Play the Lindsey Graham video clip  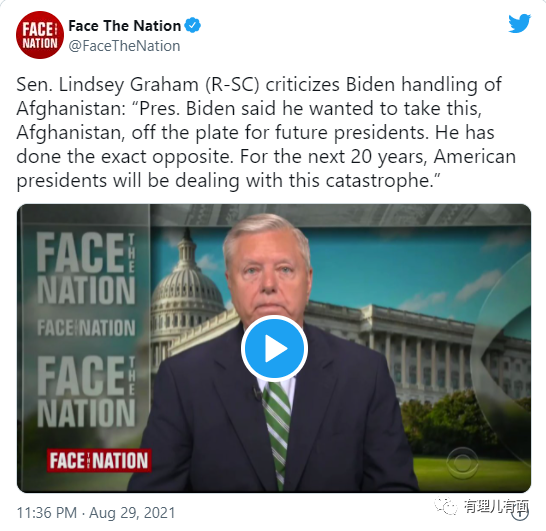click(274, 348)
